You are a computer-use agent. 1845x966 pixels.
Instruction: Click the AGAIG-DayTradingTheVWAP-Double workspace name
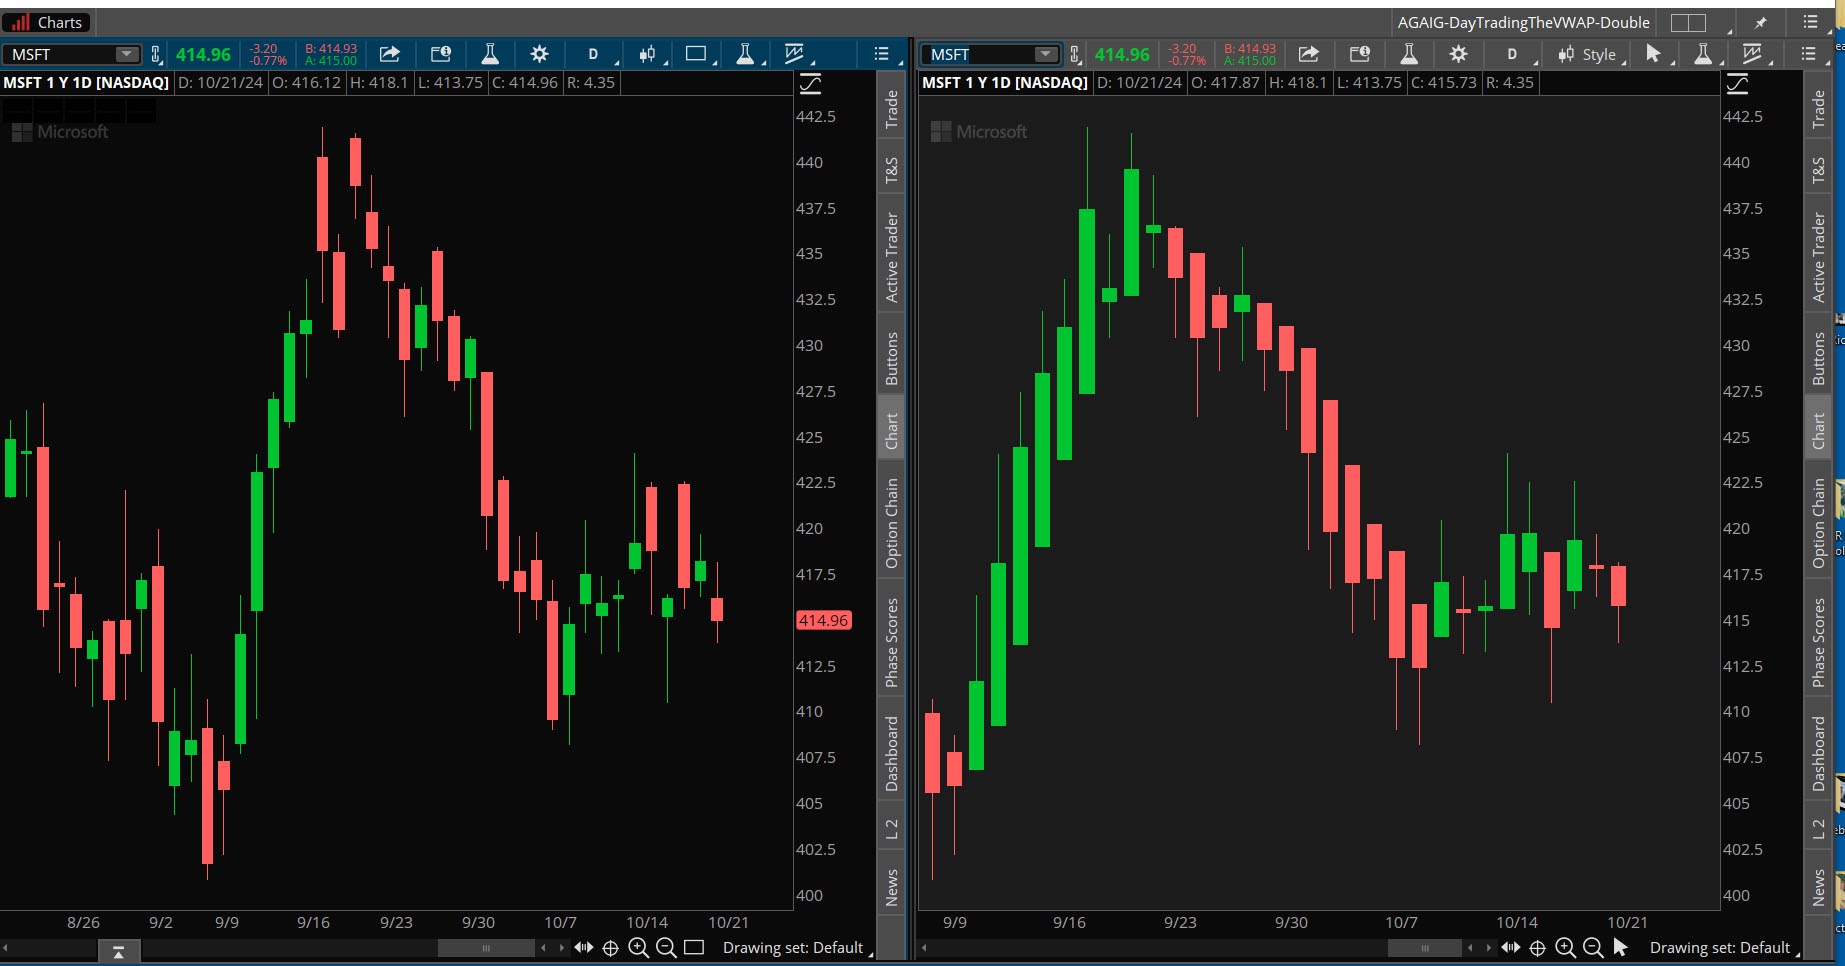click(x=1523, y=22)
